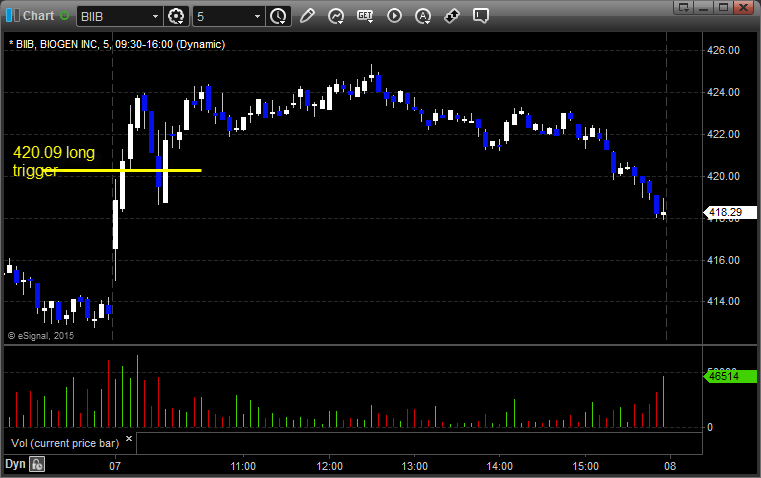Screen dimensions: 761x478
Task: Click the bar replay play button
Action: coord(394,16)
